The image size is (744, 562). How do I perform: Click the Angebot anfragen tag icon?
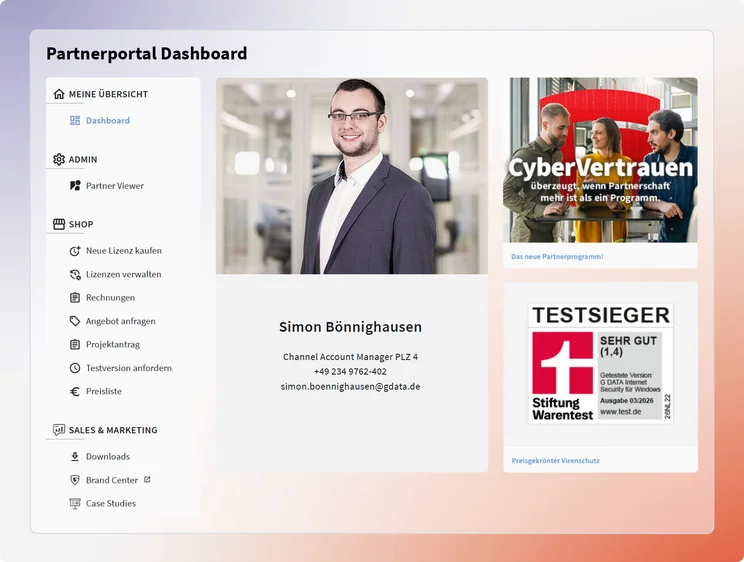click(75, 321)
